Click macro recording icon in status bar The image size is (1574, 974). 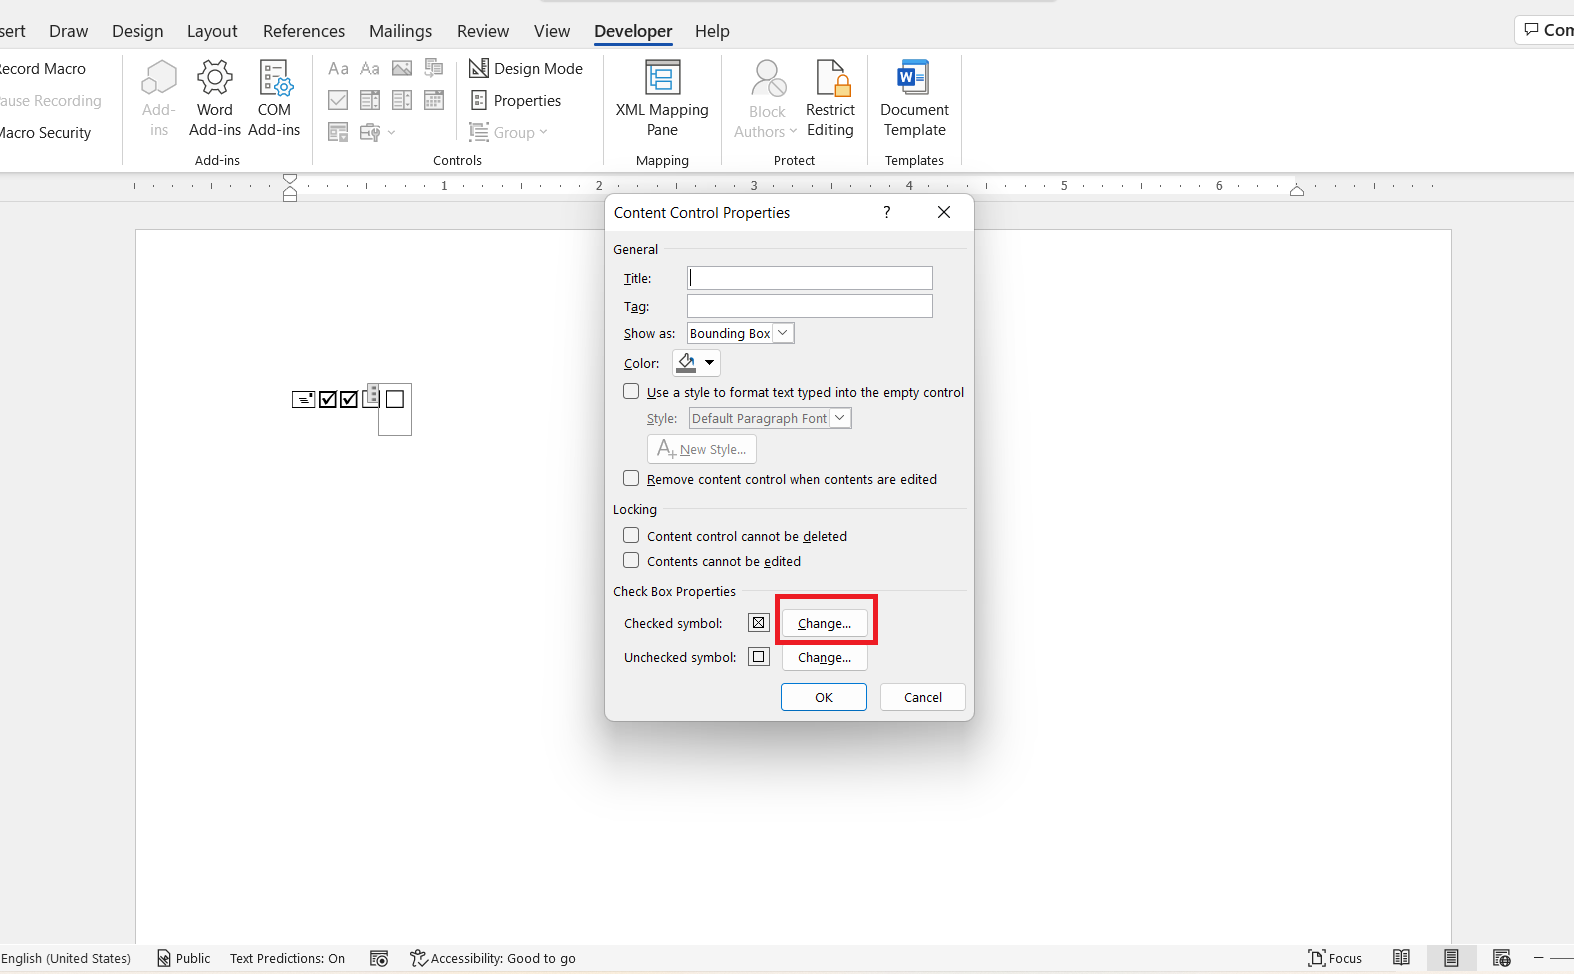[x=379, y=958]
